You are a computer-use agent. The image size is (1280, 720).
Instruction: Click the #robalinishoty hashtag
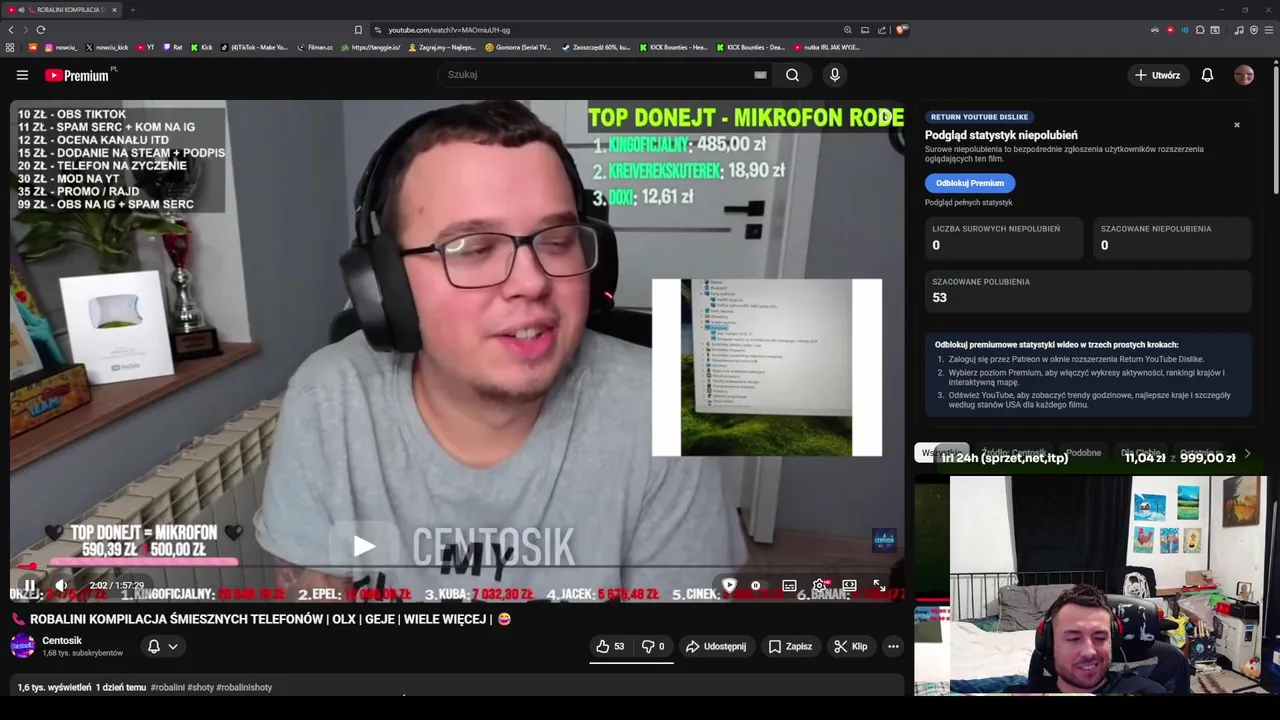[244, 688]
